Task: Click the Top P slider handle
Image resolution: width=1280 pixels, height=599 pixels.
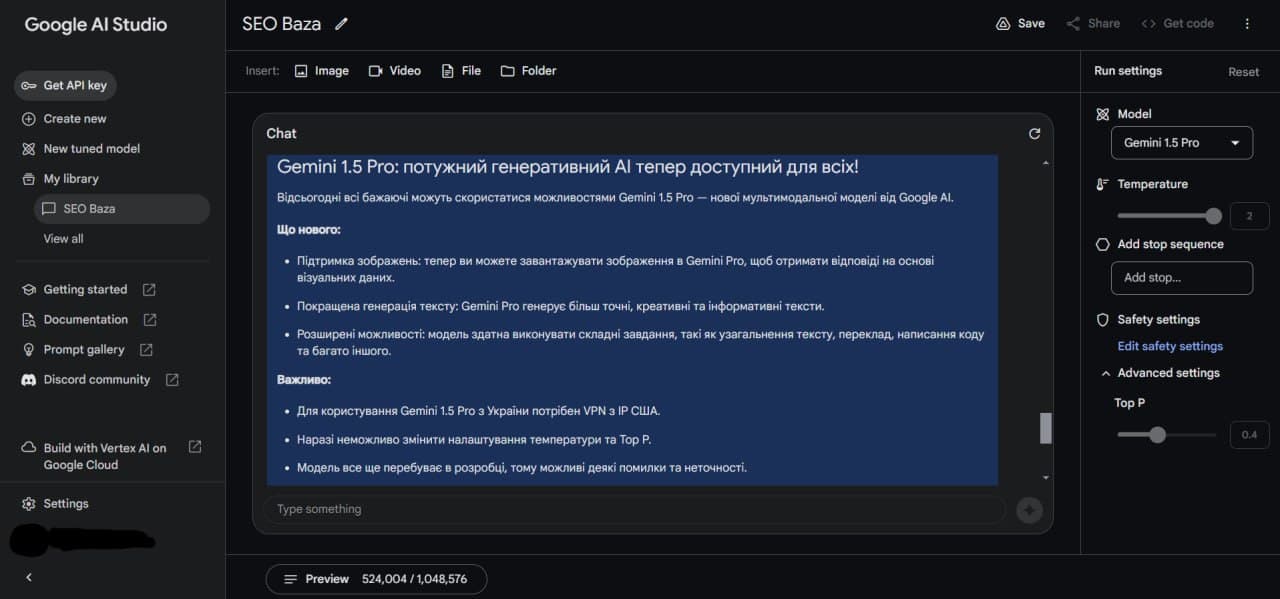Action: pyautogui.click(x=1158, y=435)
